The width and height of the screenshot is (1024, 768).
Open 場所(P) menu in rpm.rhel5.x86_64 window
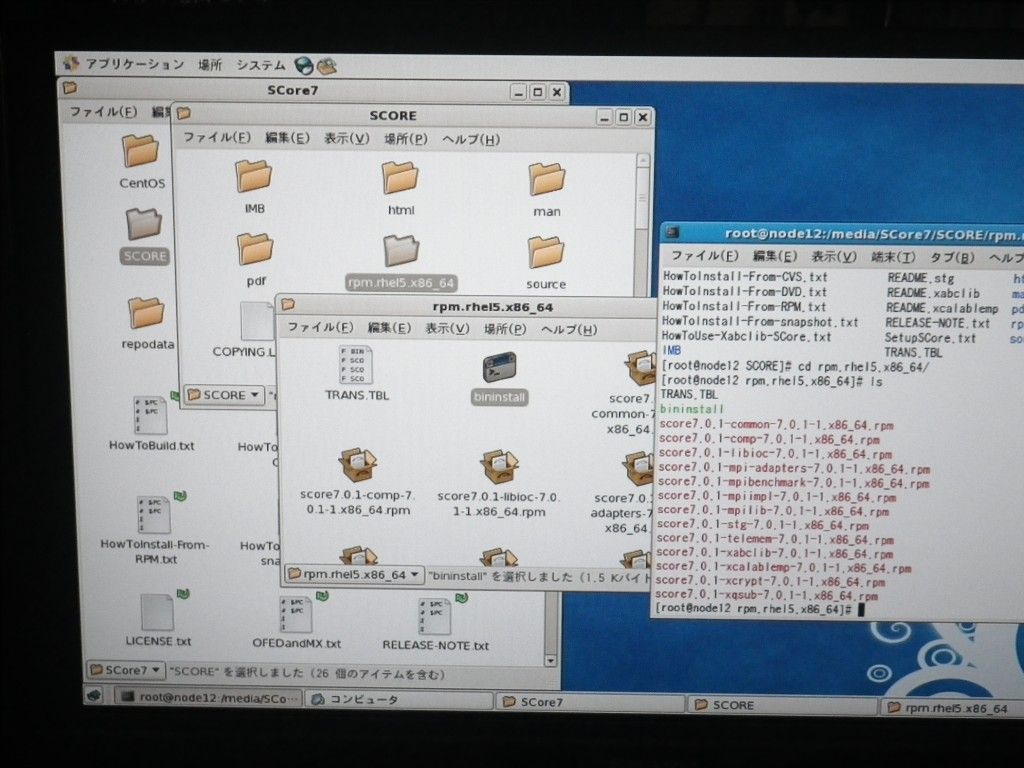click(505, 328)
